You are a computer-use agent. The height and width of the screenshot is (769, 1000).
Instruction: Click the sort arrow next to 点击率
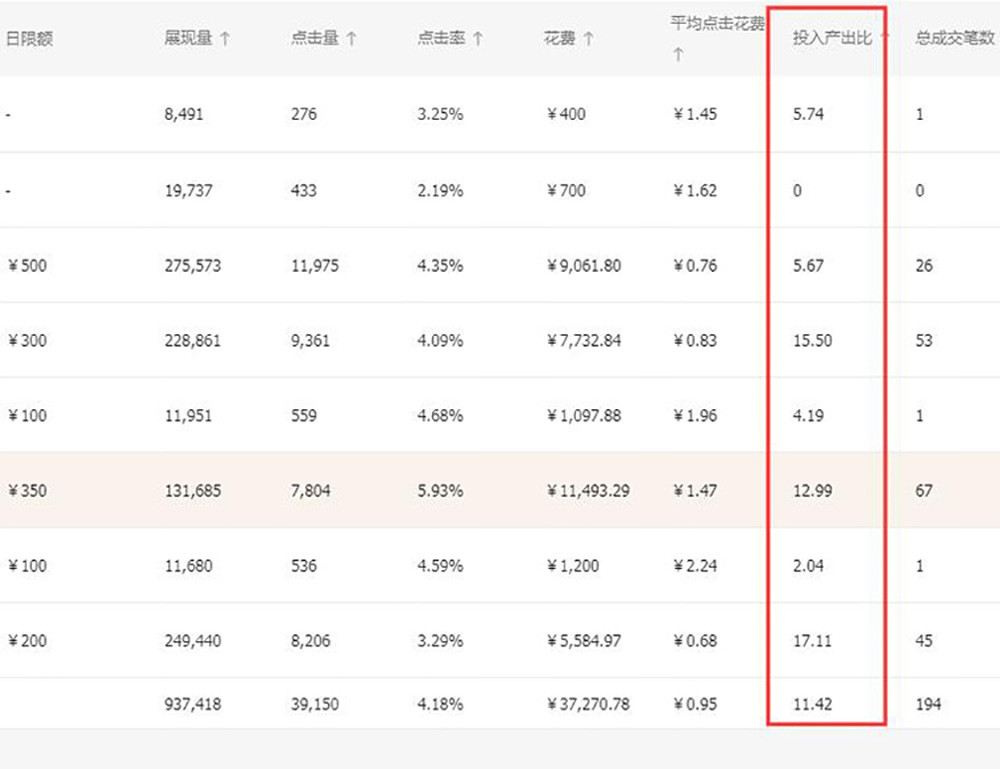478,39
